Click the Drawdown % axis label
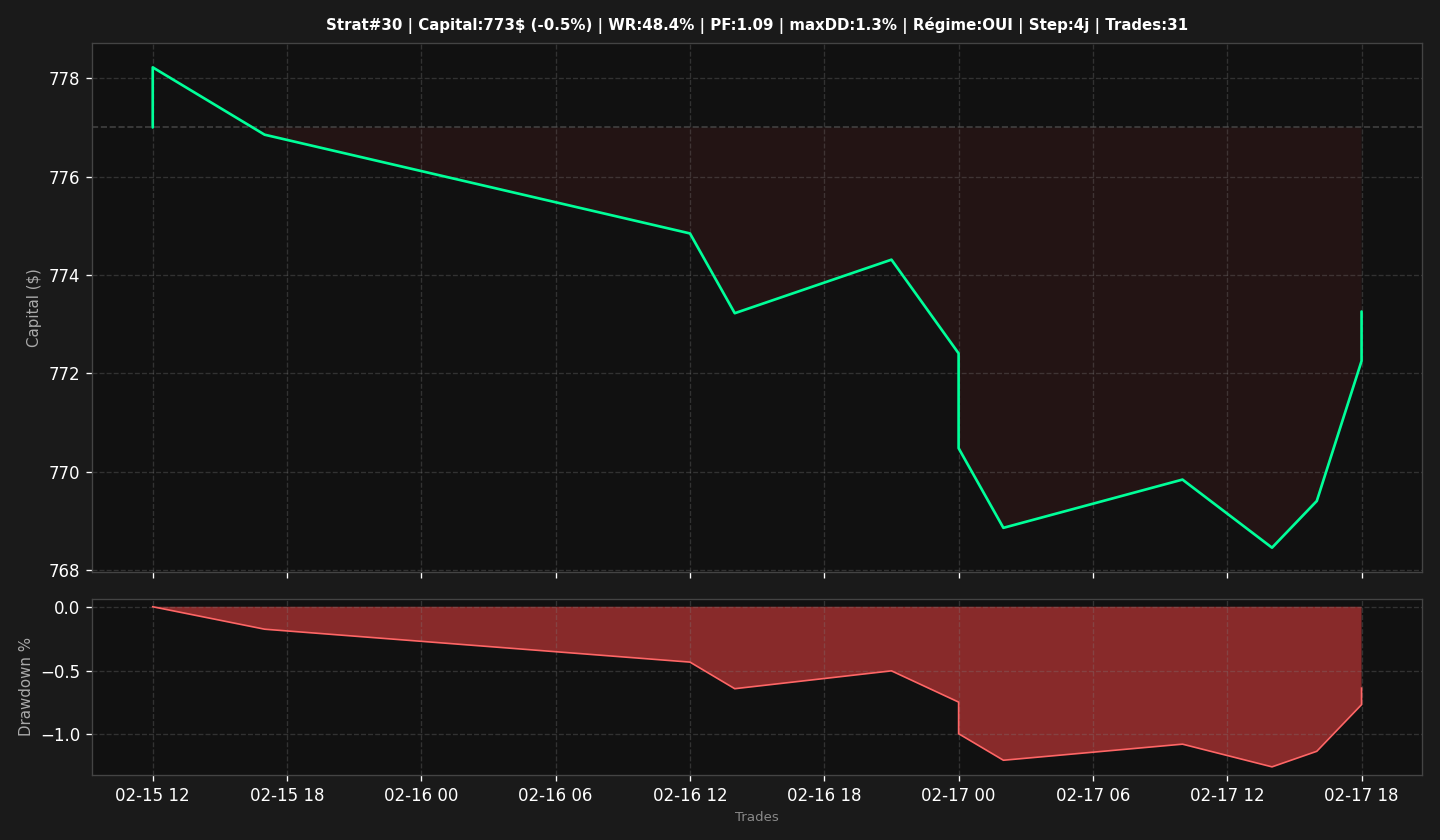The image size is (1440, 840). pos(26,687)
